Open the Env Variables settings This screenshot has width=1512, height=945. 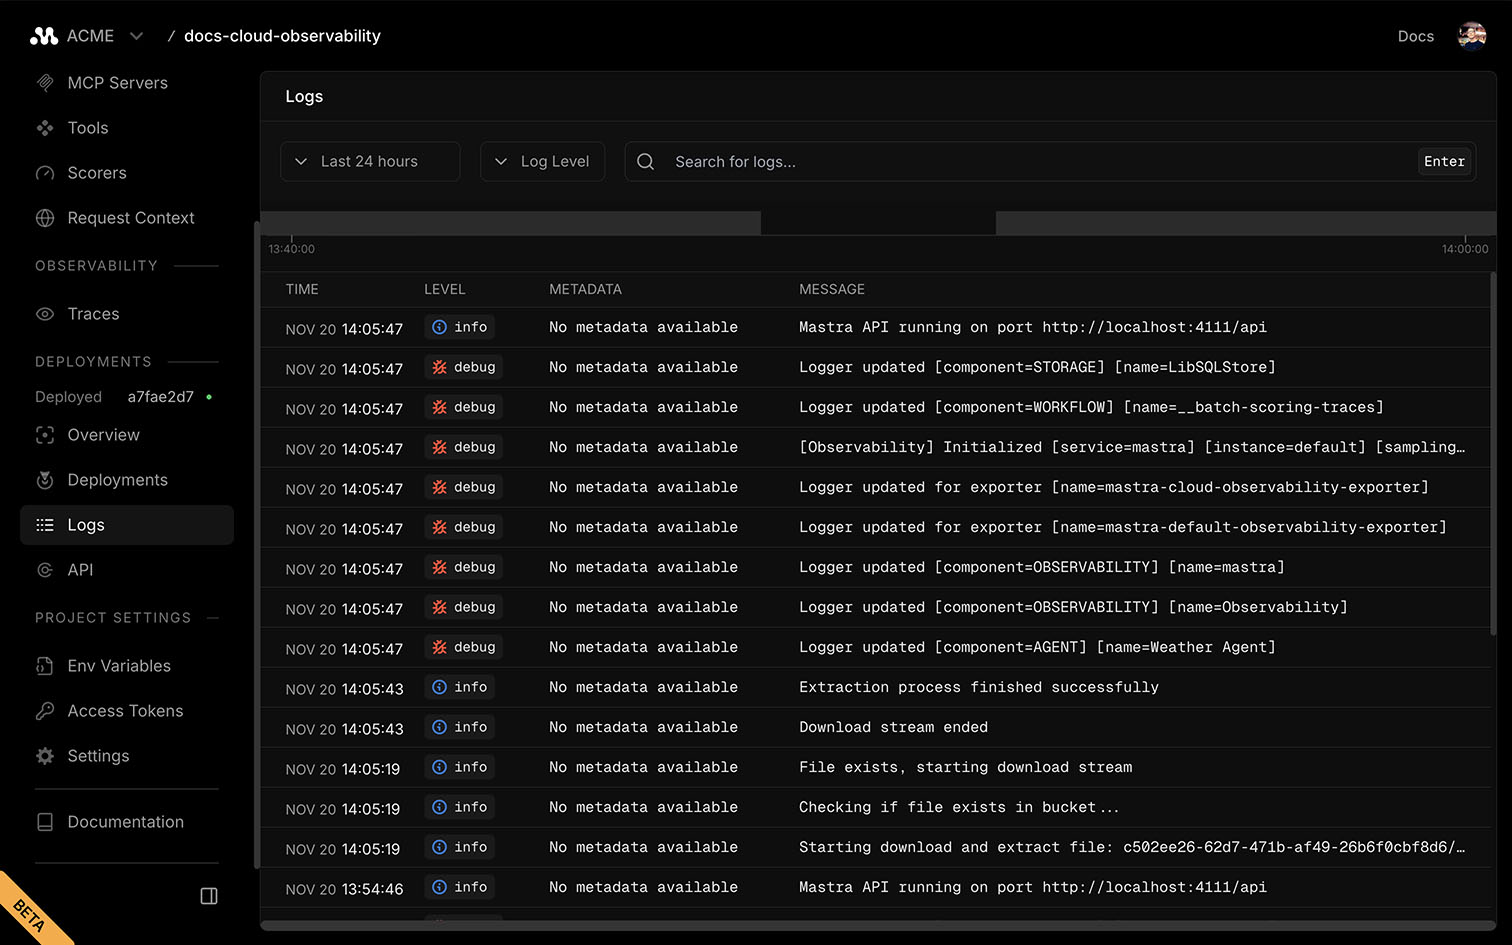tap(116, 665)
